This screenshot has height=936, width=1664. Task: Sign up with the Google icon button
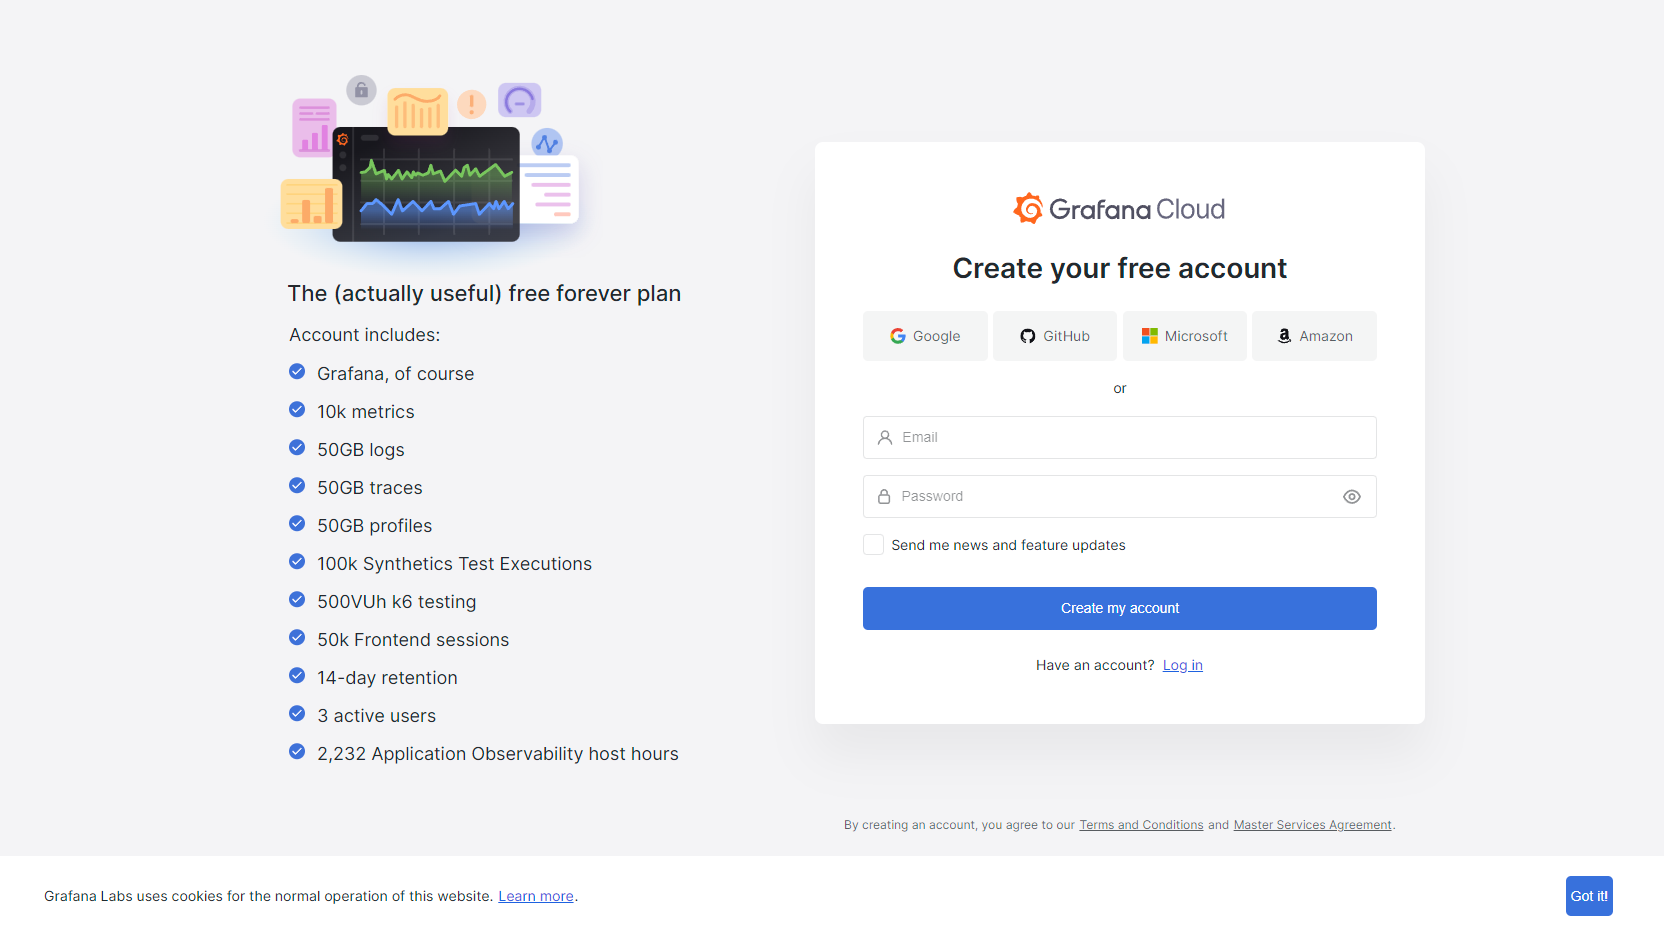pos(925,336)
